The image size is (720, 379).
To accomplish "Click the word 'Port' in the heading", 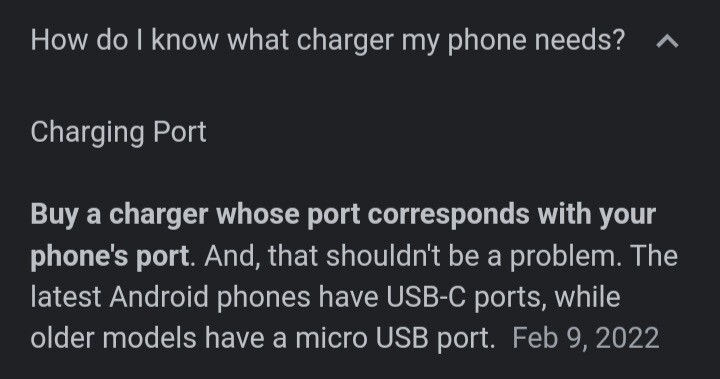I will click(180, 132).
